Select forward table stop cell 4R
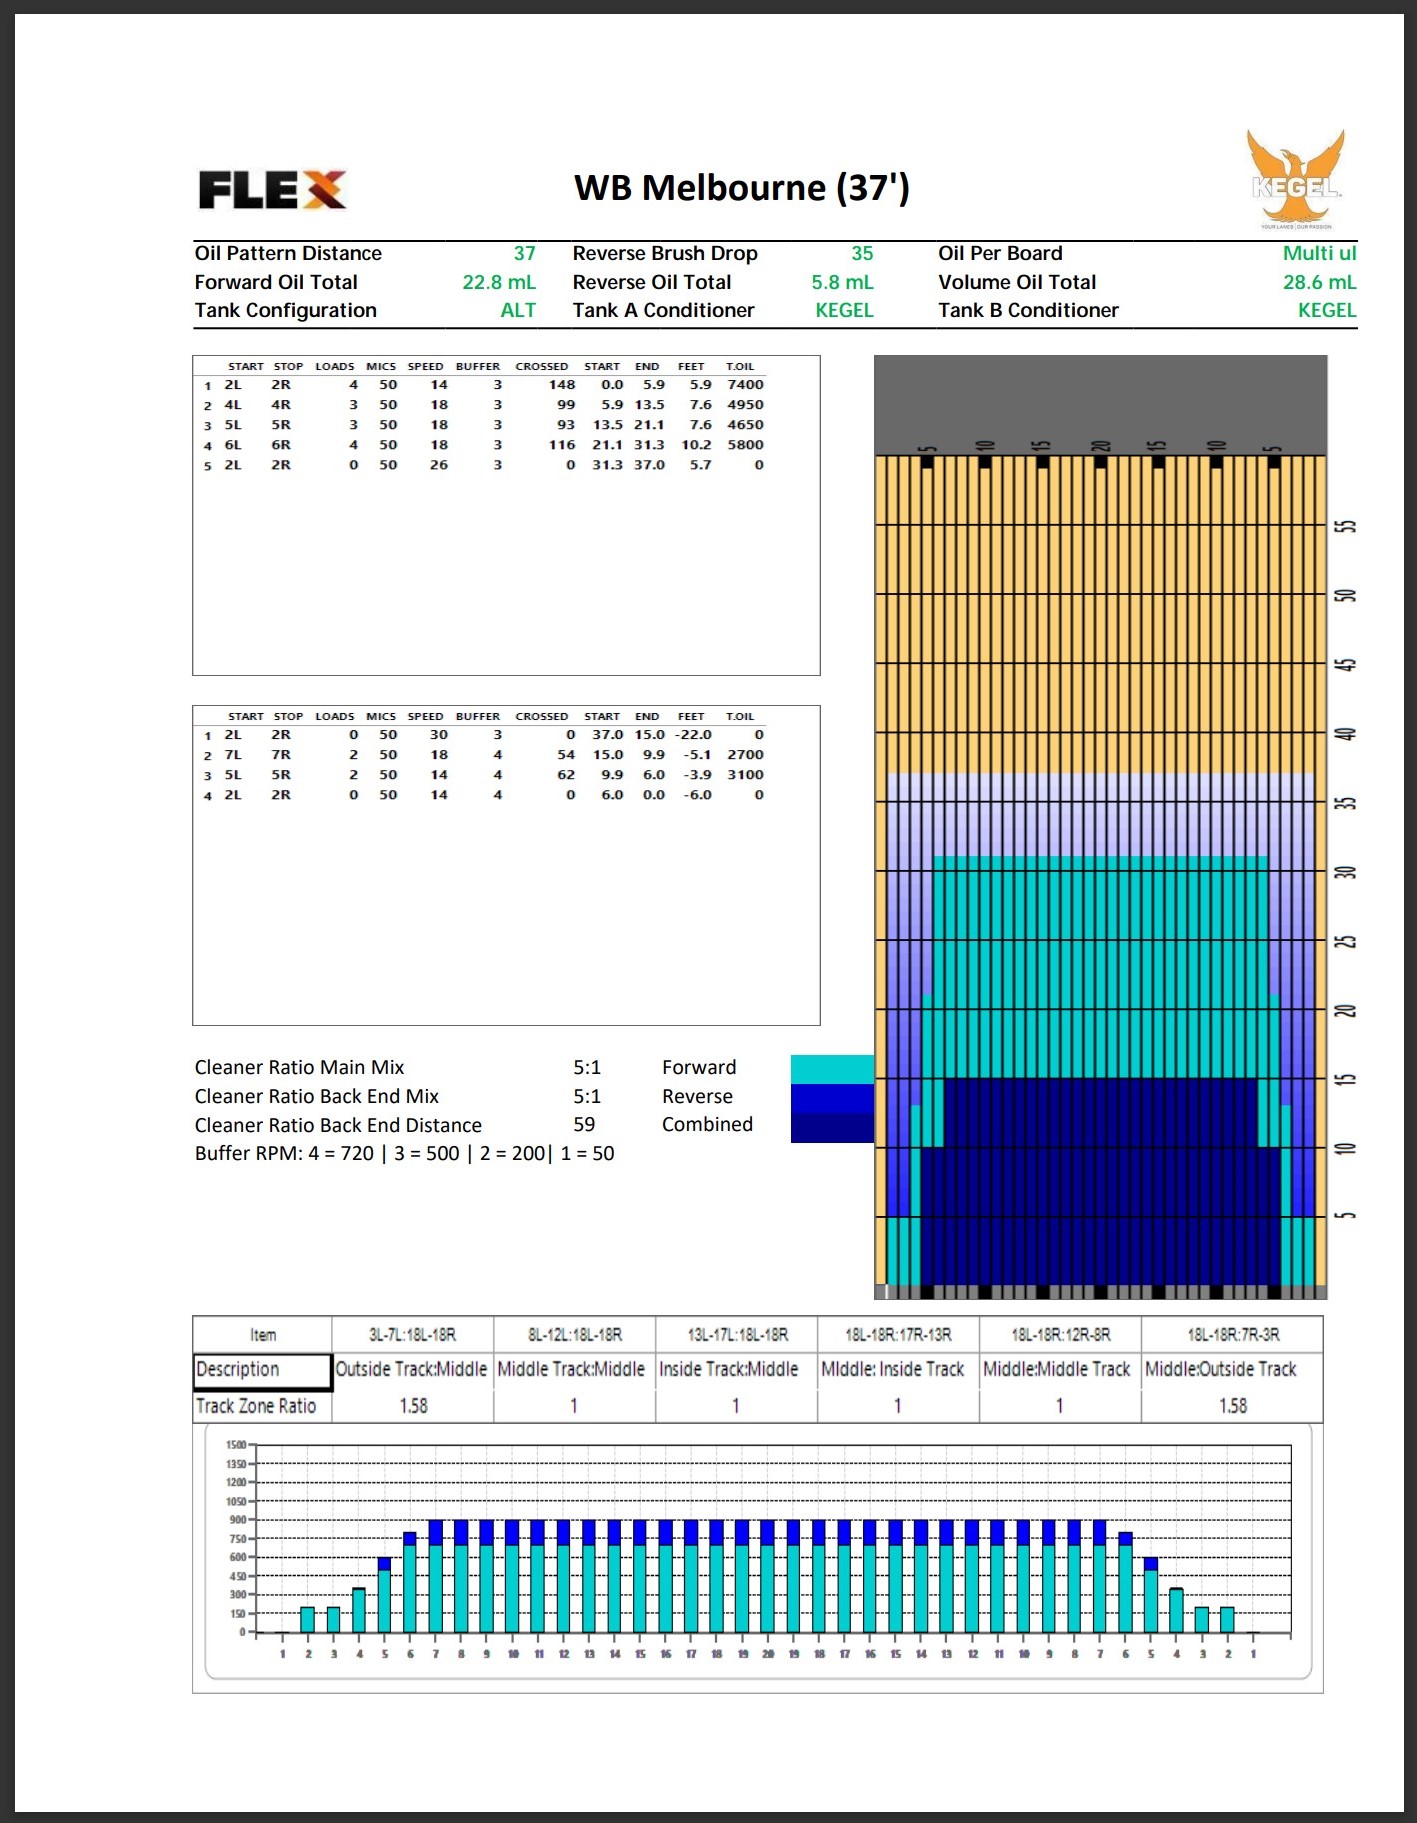 tap(281, 405)
